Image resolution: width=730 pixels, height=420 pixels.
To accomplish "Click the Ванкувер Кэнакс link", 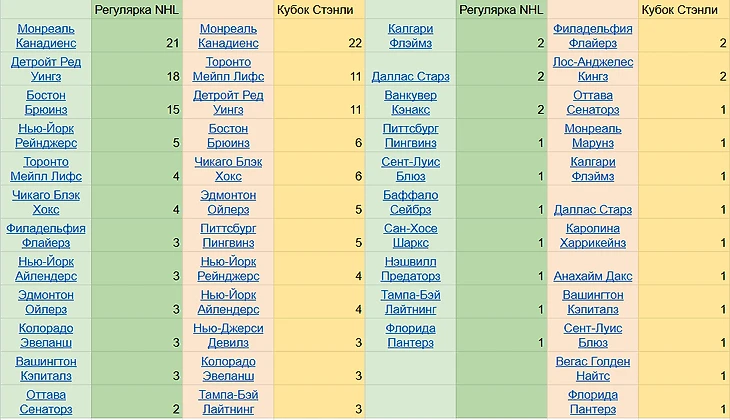I will point(411,102).
